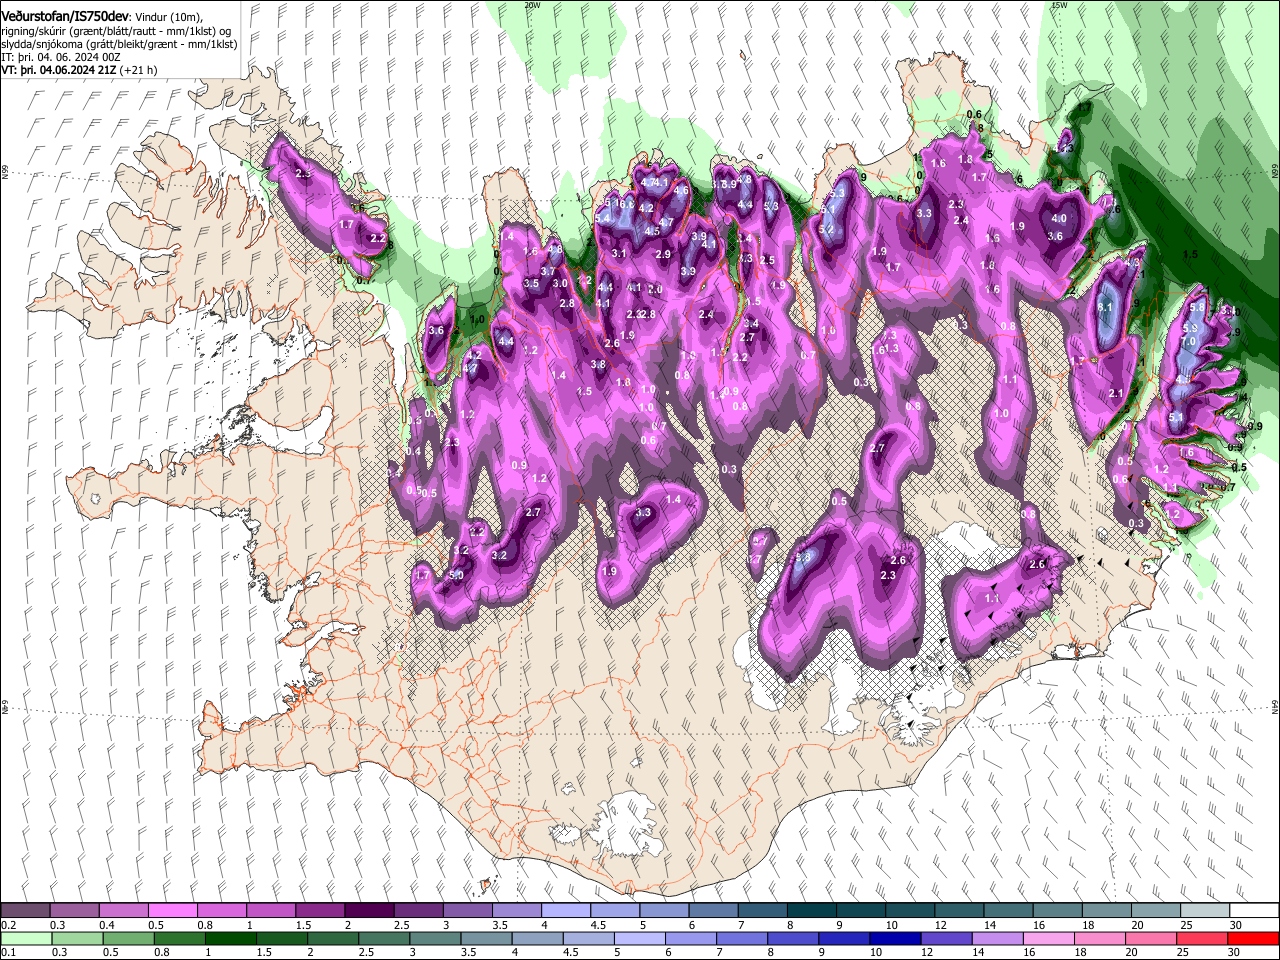The height and width of the screenshot is (960, 1280).
Task: Pick the light pink lower swatch between 16 and 18
Action: (x=1049, y=938)
